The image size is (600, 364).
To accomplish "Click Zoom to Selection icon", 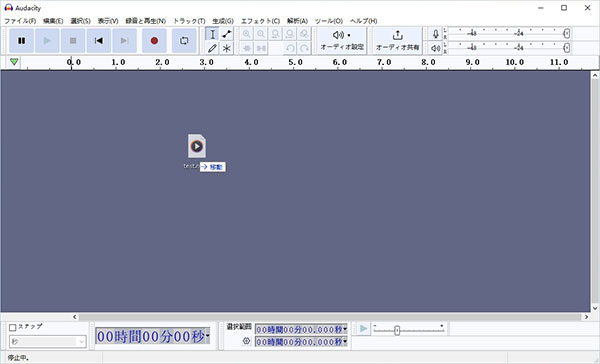I will (x=275, y=34).
